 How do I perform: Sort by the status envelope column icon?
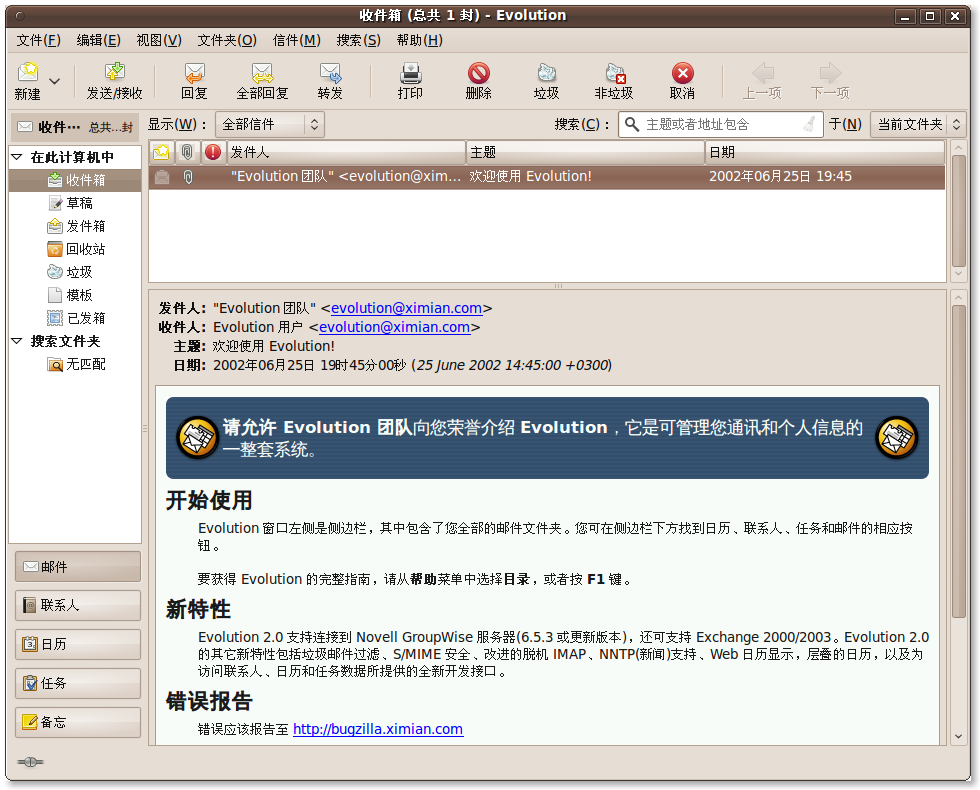(161, 152)
